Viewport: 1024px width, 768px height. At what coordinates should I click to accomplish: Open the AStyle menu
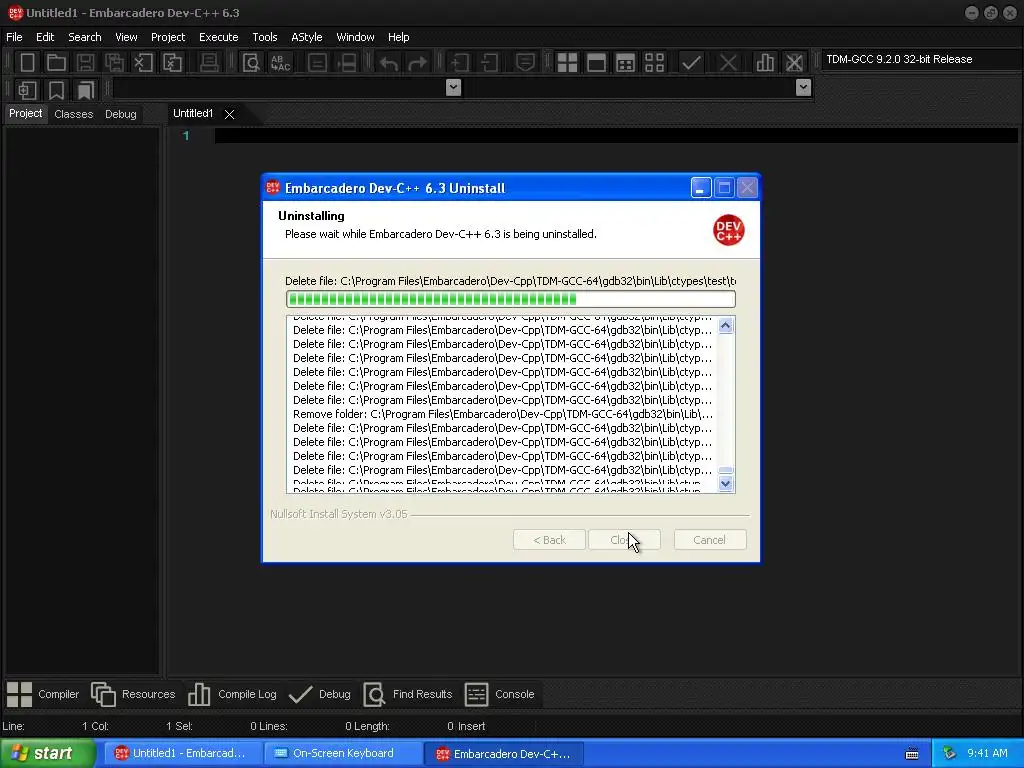click(307, 37)
